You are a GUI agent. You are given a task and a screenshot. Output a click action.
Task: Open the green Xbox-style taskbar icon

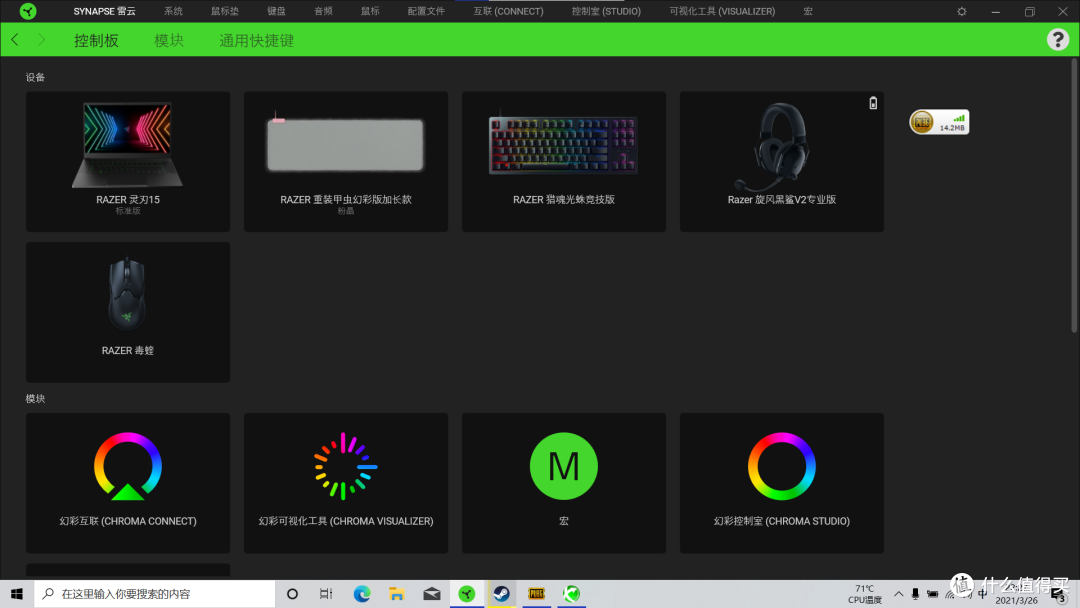(x=571, y=594)
